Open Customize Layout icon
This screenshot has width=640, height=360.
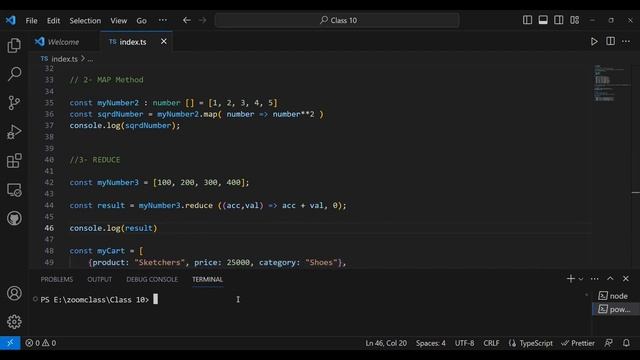[x=575, y=20]
